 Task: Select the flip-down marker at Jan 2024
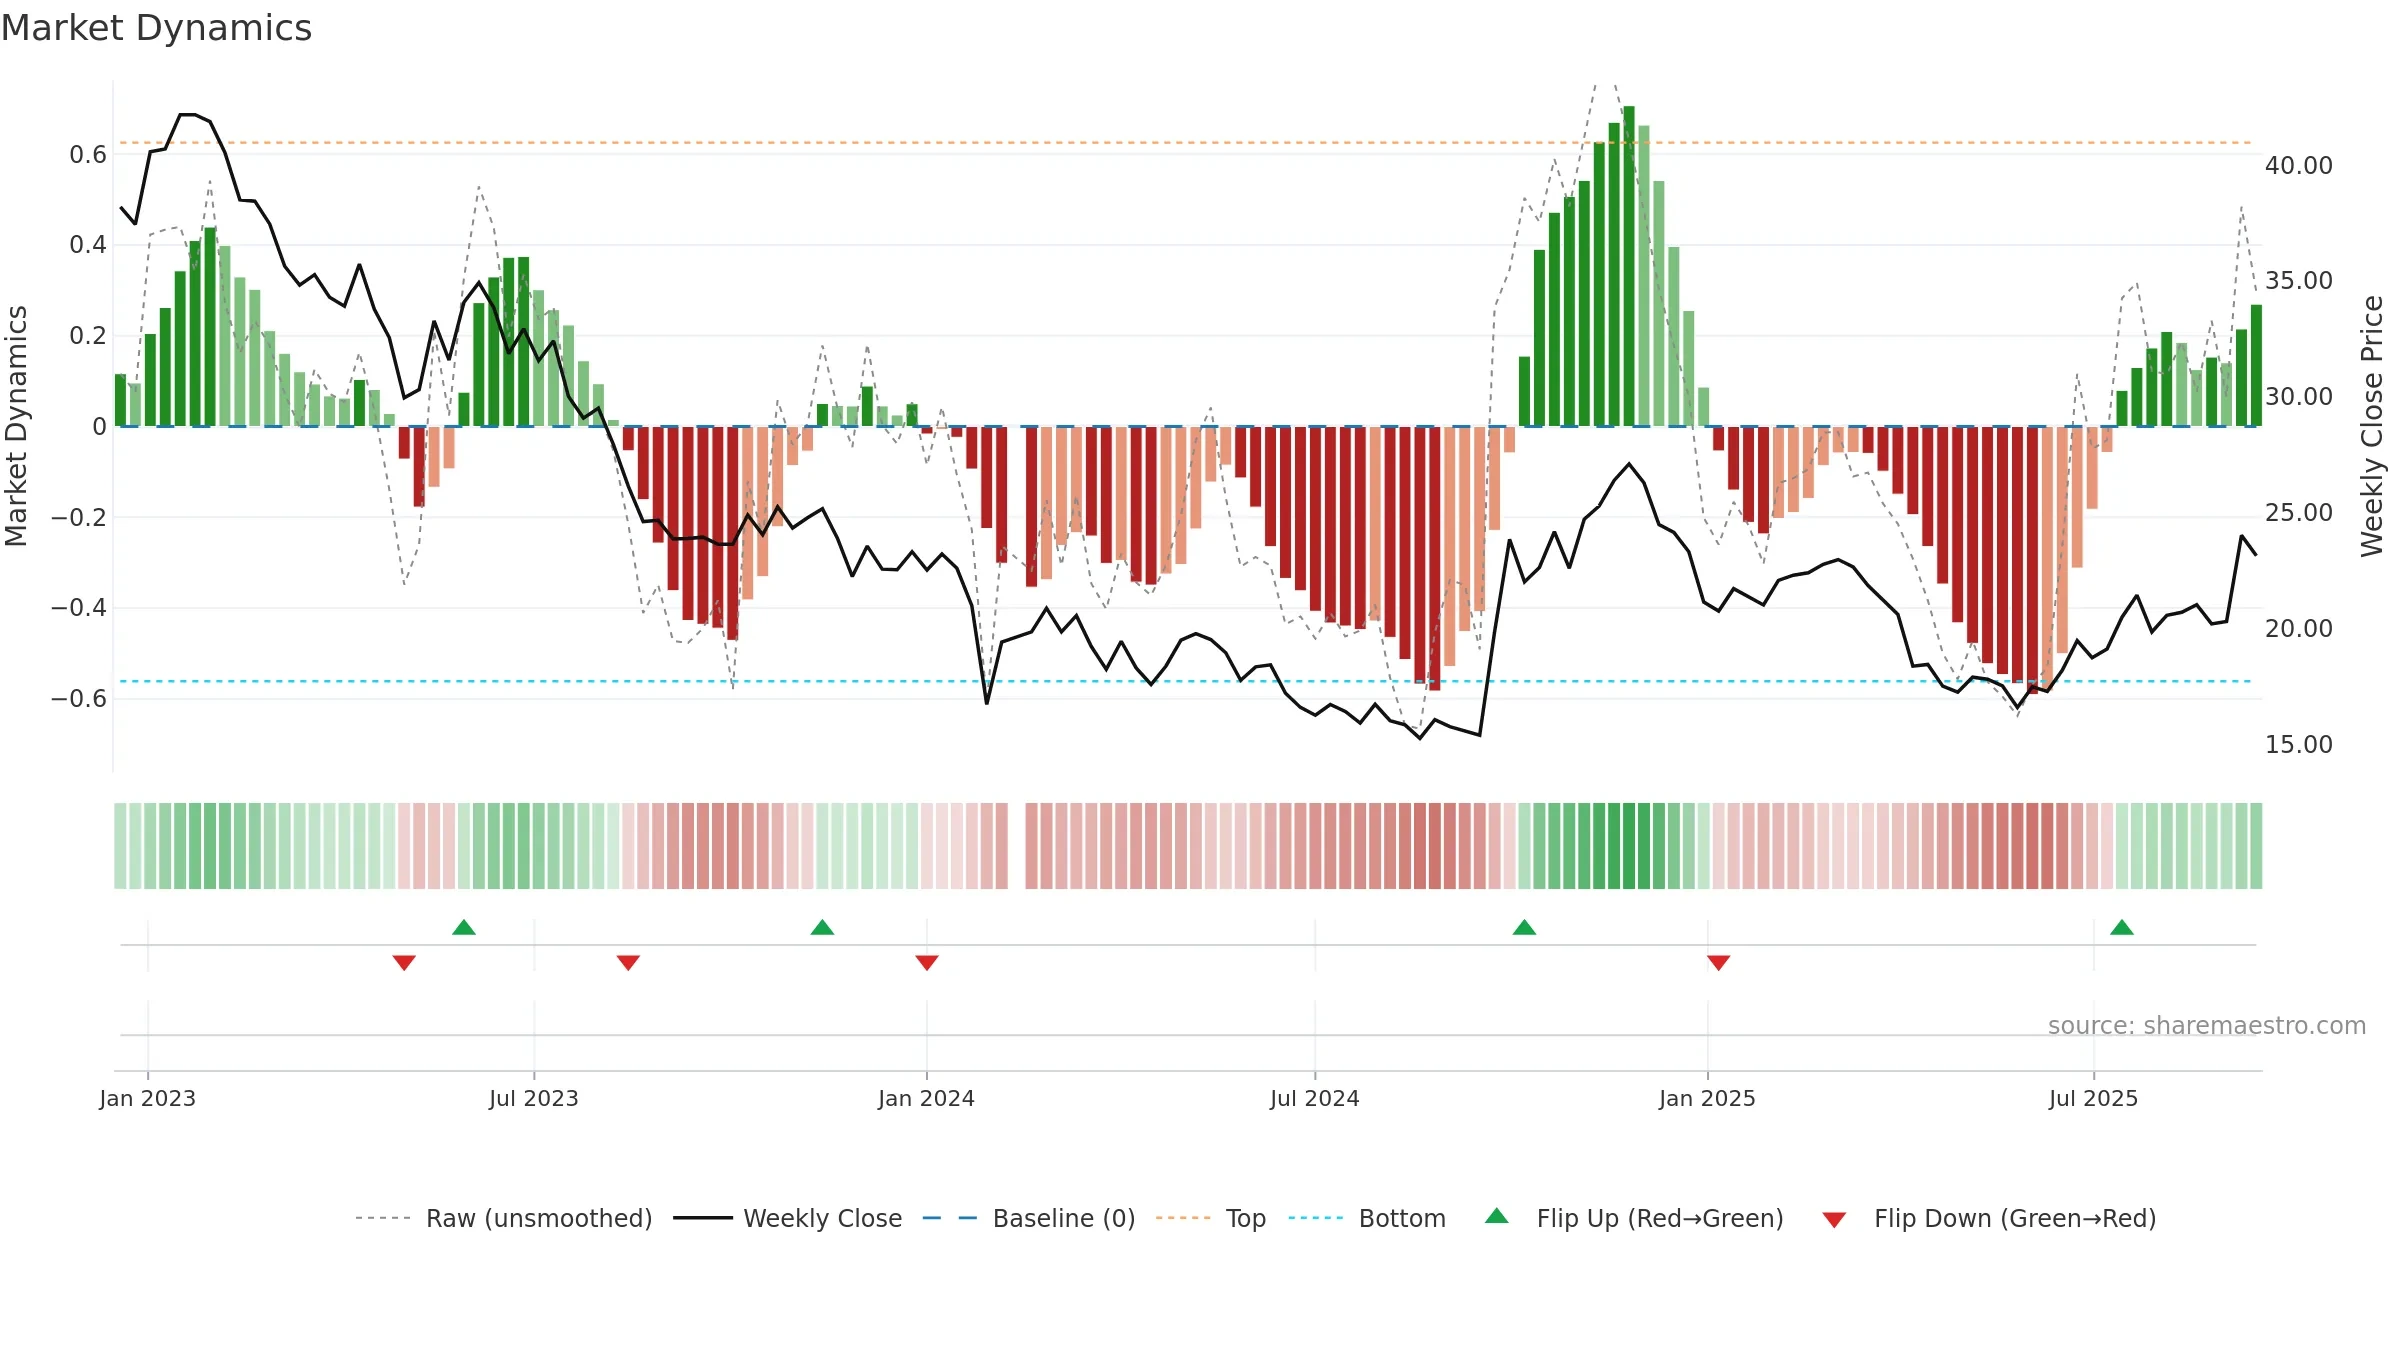coord(927,963)
